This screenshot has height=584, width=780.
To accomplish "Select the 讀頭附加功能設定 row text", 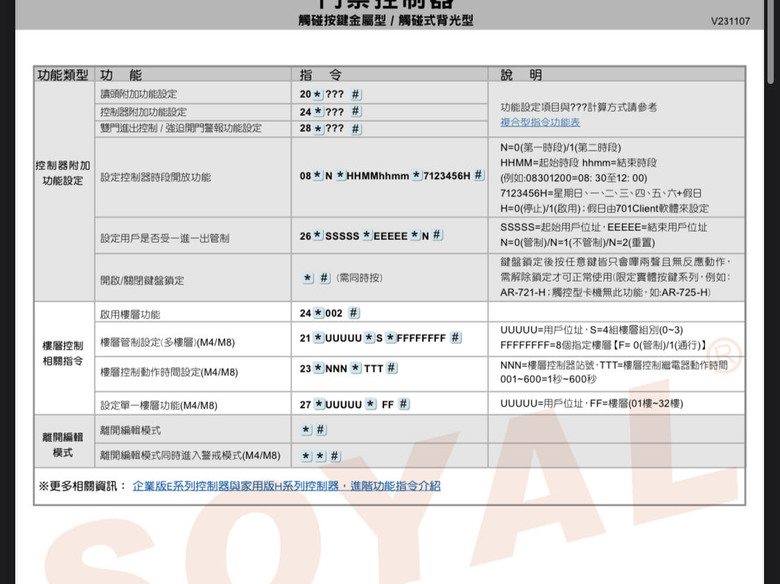I will coord(139,94).
